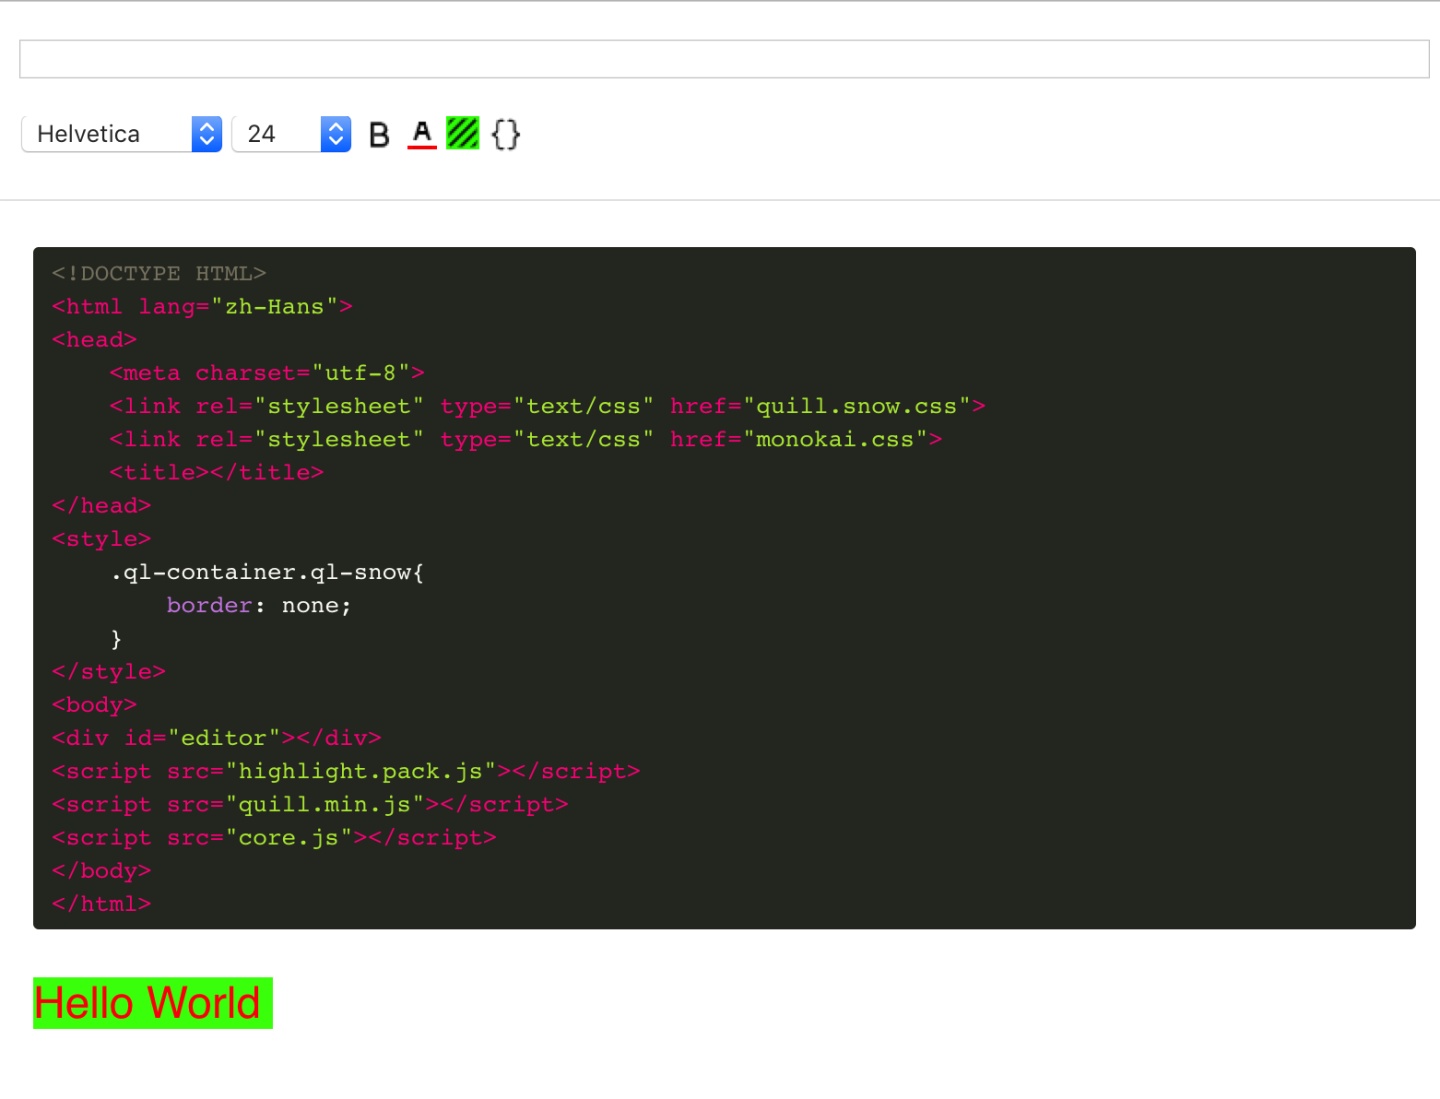Click the empty text field at the top
Screen dimensions: 1440x1099
click(720, 58)
